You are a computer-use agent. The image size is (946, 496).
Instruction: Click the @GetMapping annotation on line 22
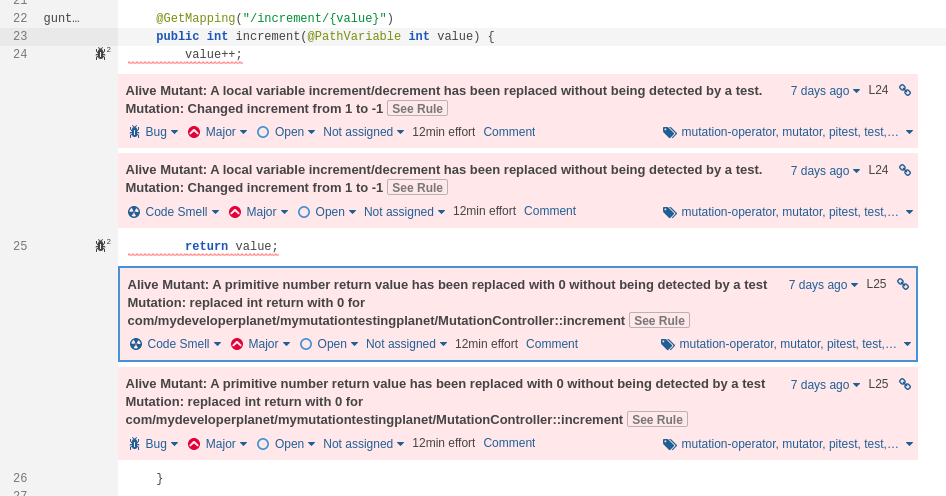(x=195, y=18)
